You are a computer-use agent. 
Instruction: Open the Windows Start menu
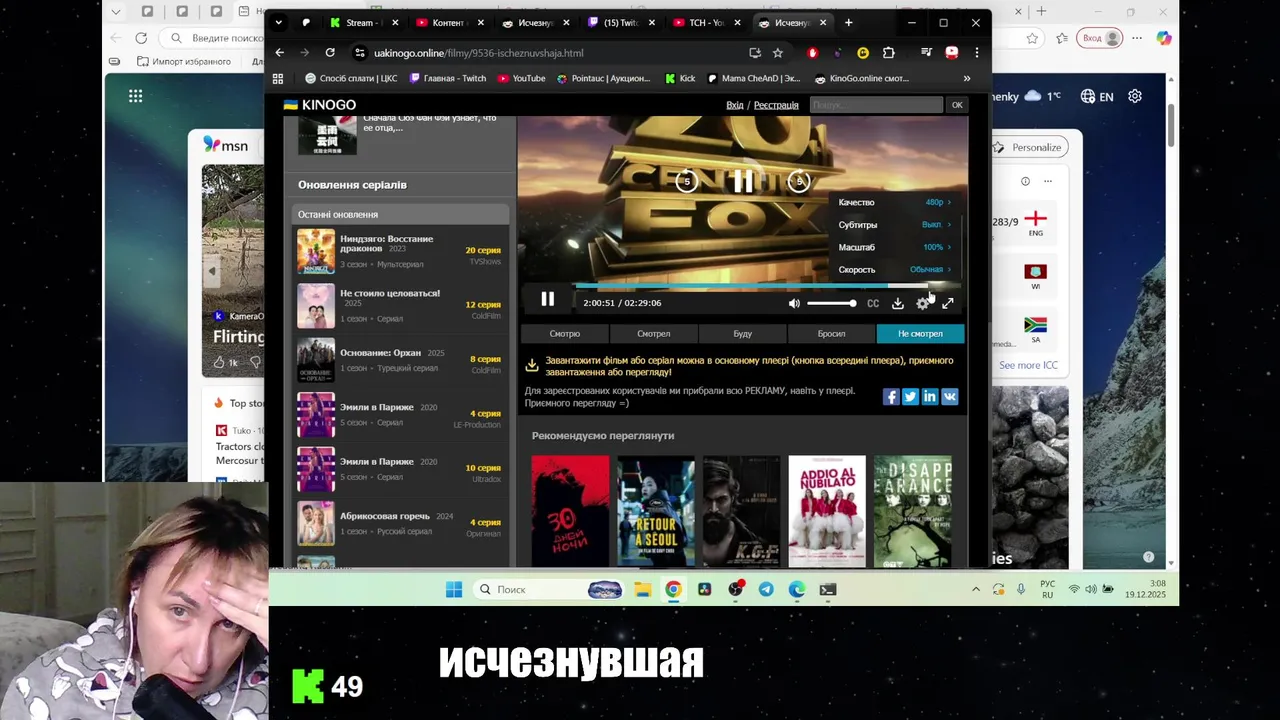pos(454,589)
